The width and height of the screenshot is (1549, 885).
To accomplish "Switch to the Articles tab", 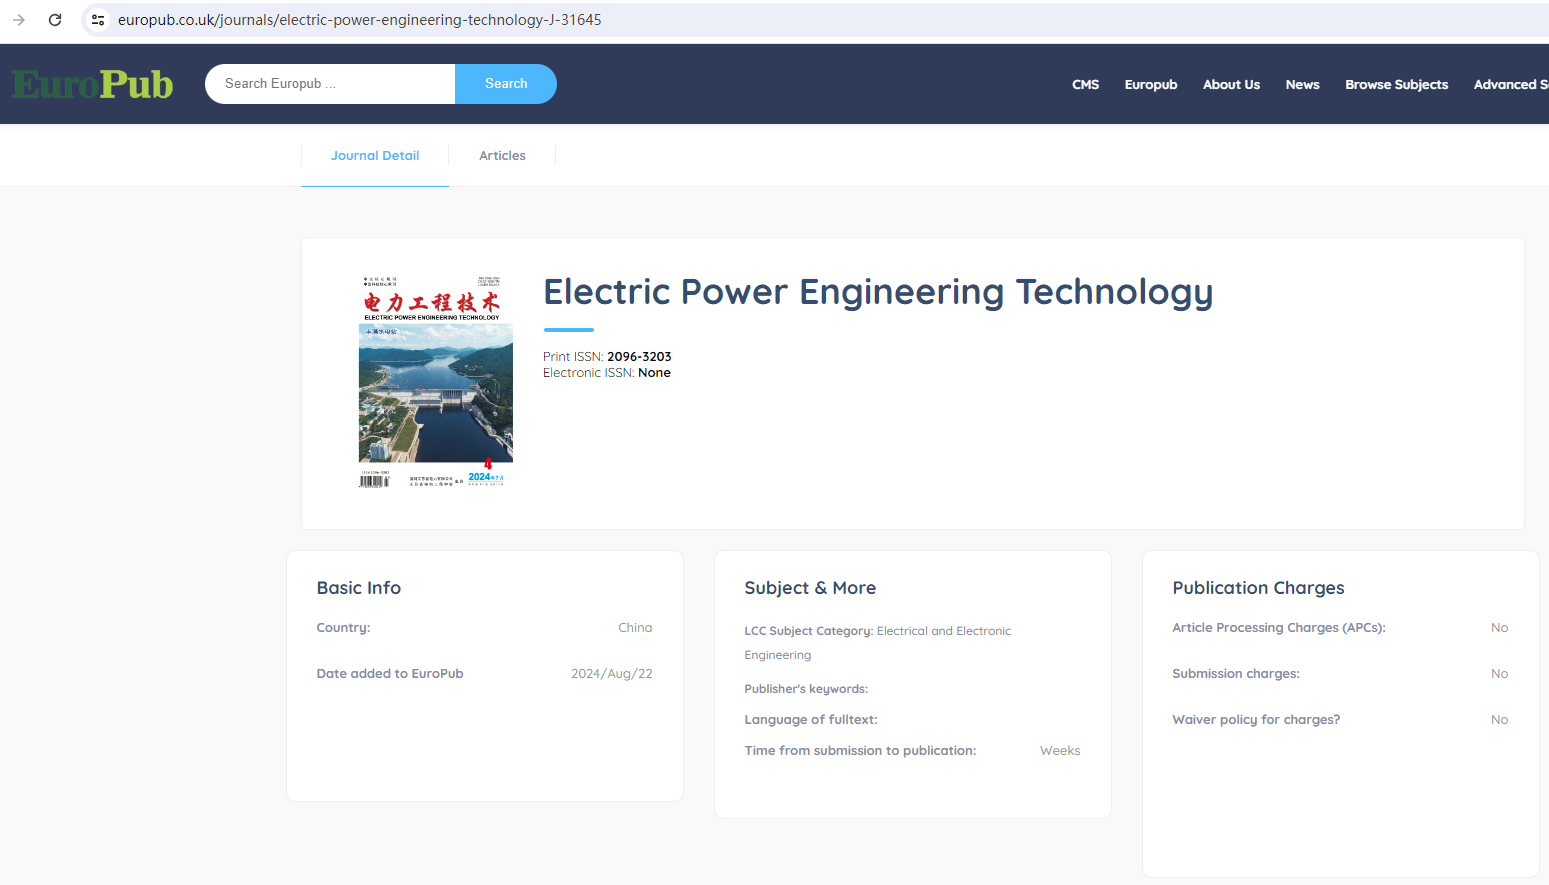I will [x=502, y=156].
